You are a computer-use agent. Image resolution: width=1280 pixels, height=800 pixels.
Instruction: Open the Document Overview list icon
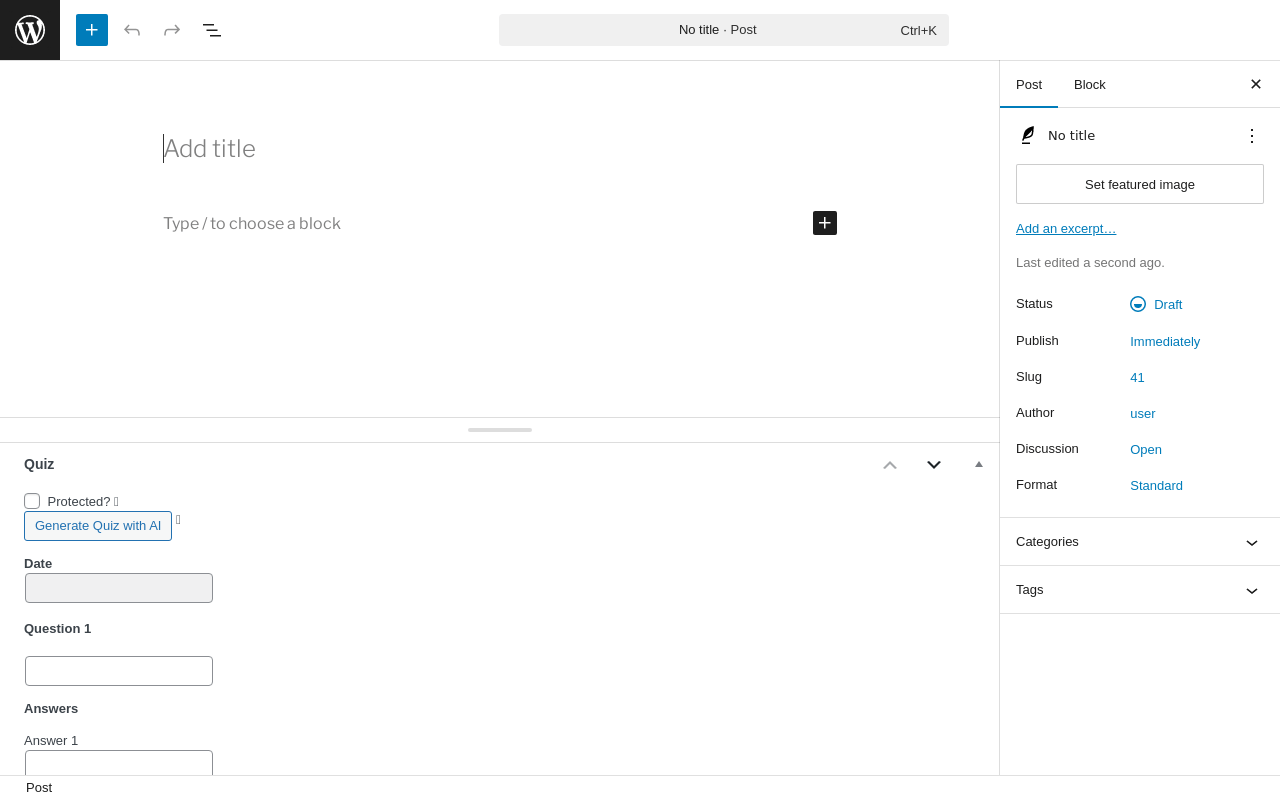click(212, 30)
